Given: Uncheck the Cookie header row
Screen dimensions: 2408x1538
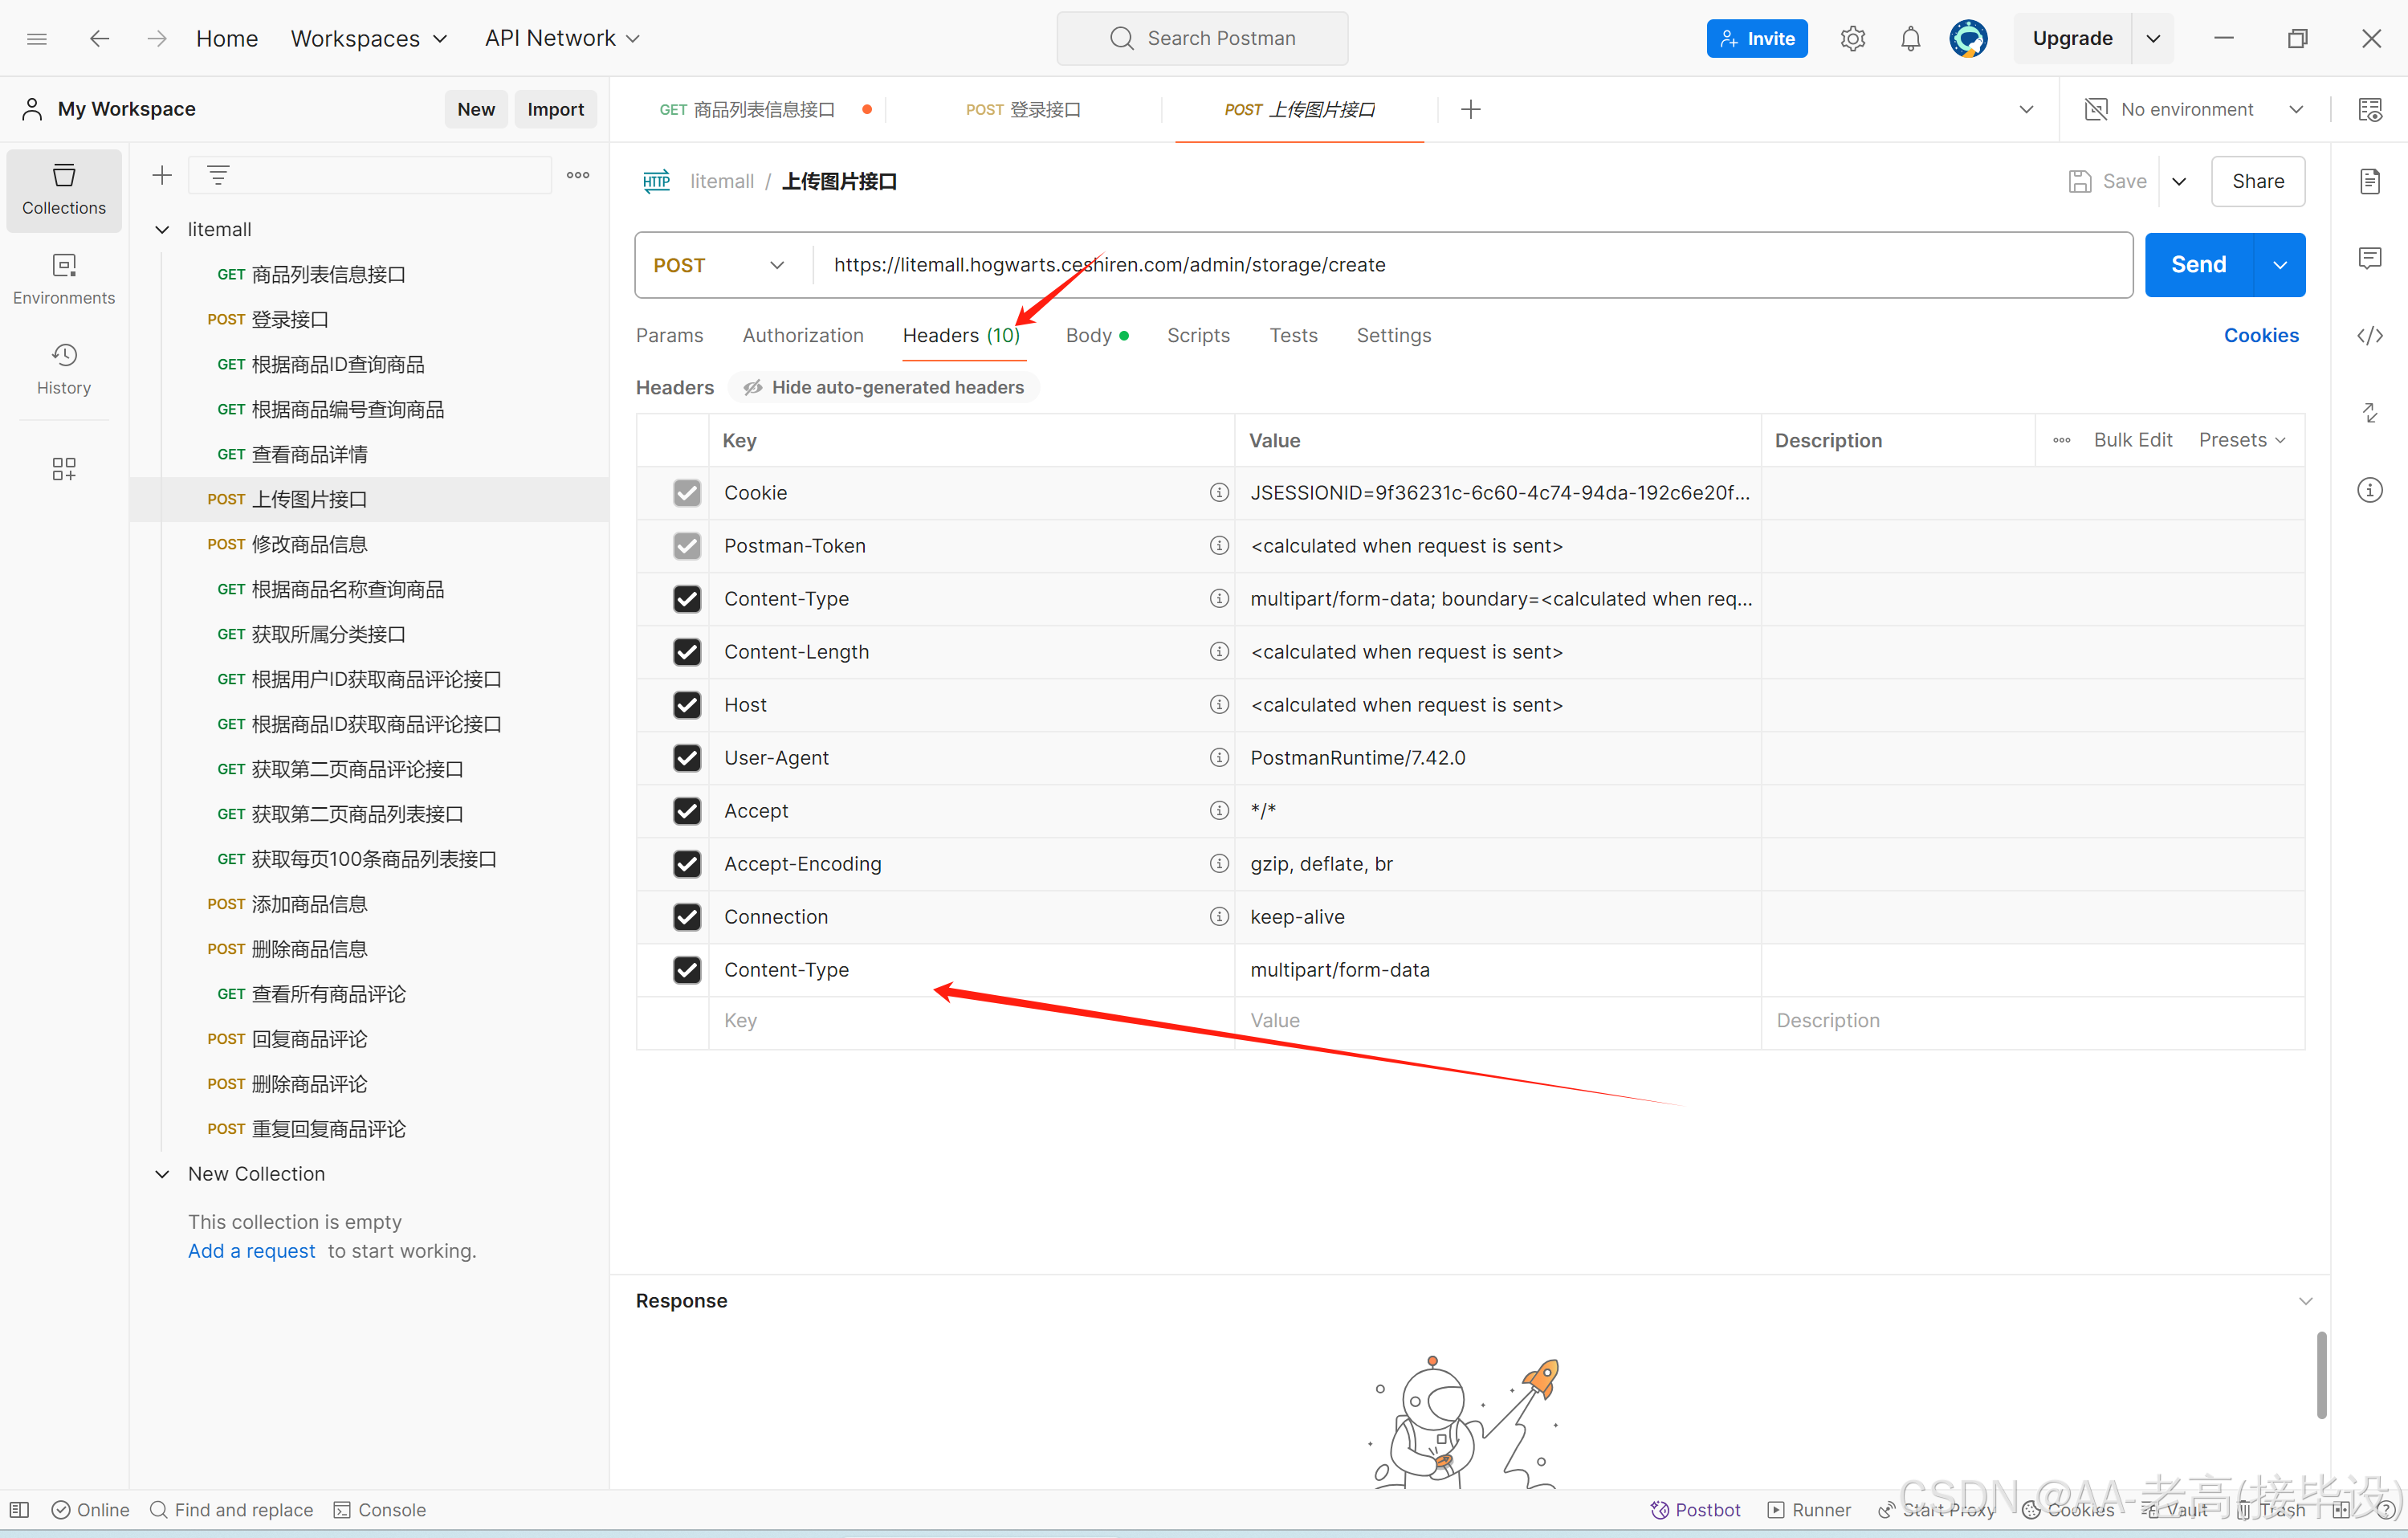Looking at the screenshot, I should click(687, 492).
